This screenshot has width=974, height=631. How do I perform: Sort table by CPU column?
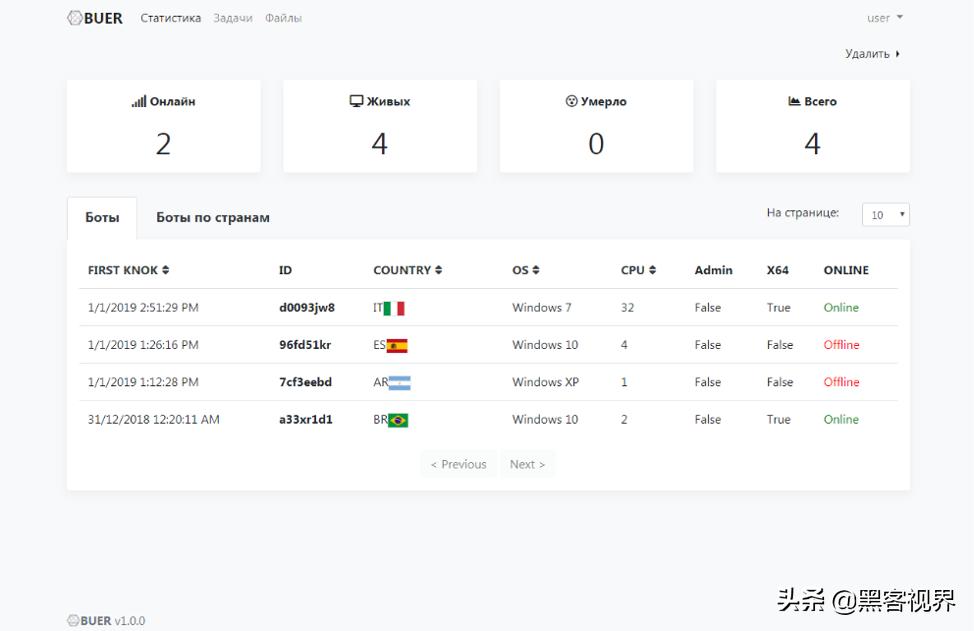point(638,270)
